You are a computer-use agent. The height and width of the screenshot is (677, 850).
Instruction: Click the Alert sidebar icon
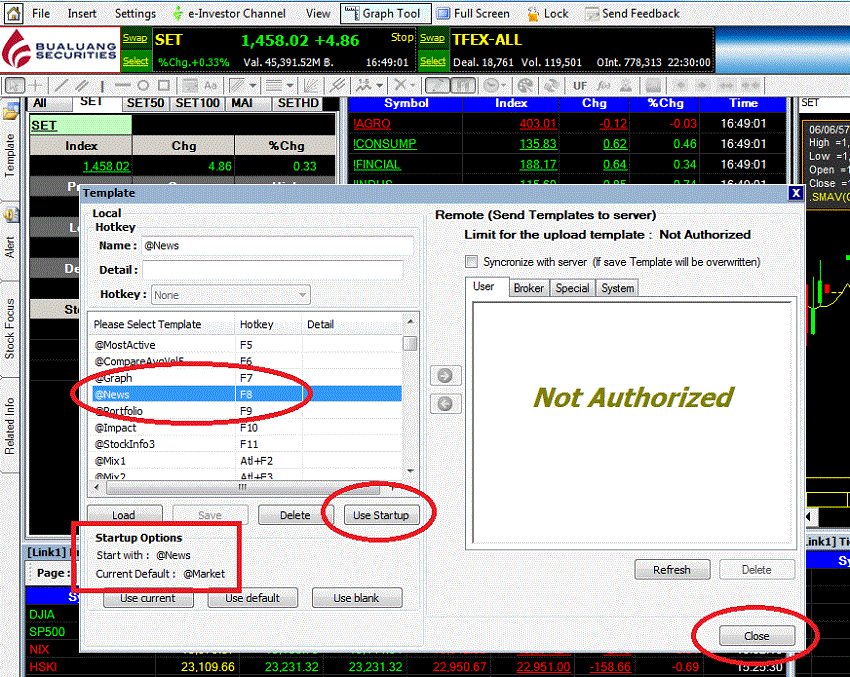[11, 216]
